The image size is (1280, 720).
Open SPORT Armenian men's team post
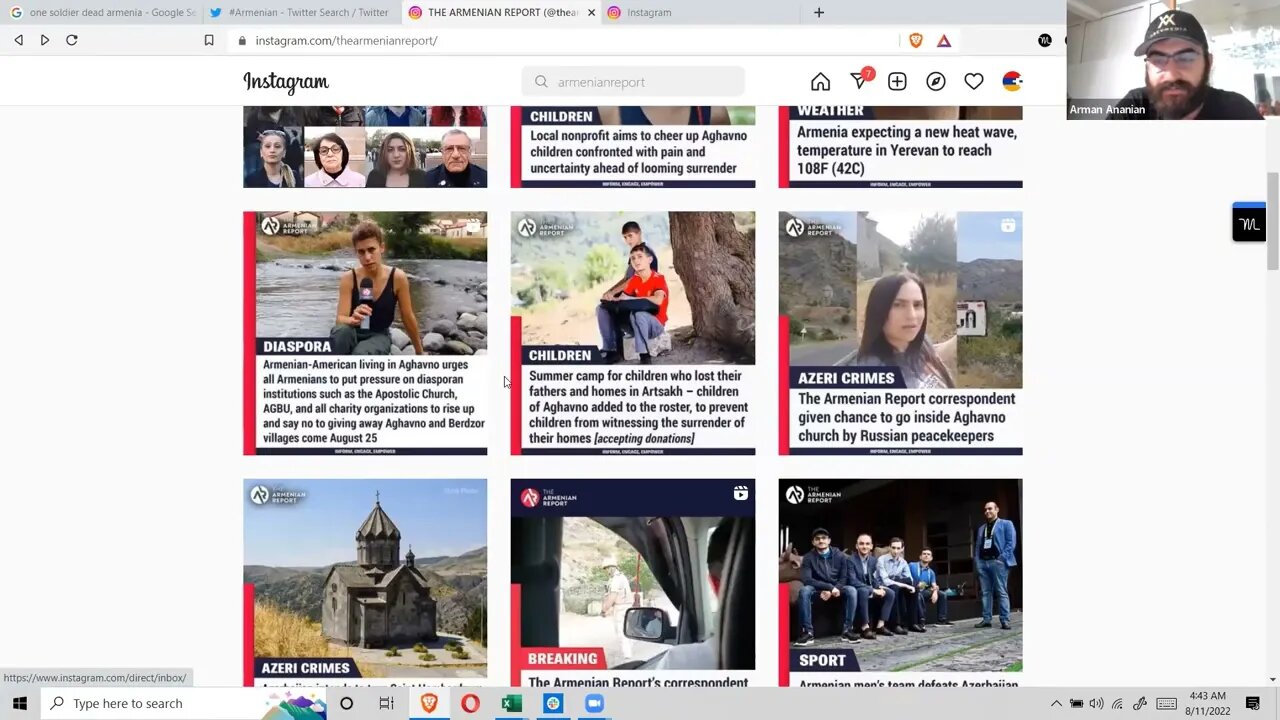(x=900, y=582)
